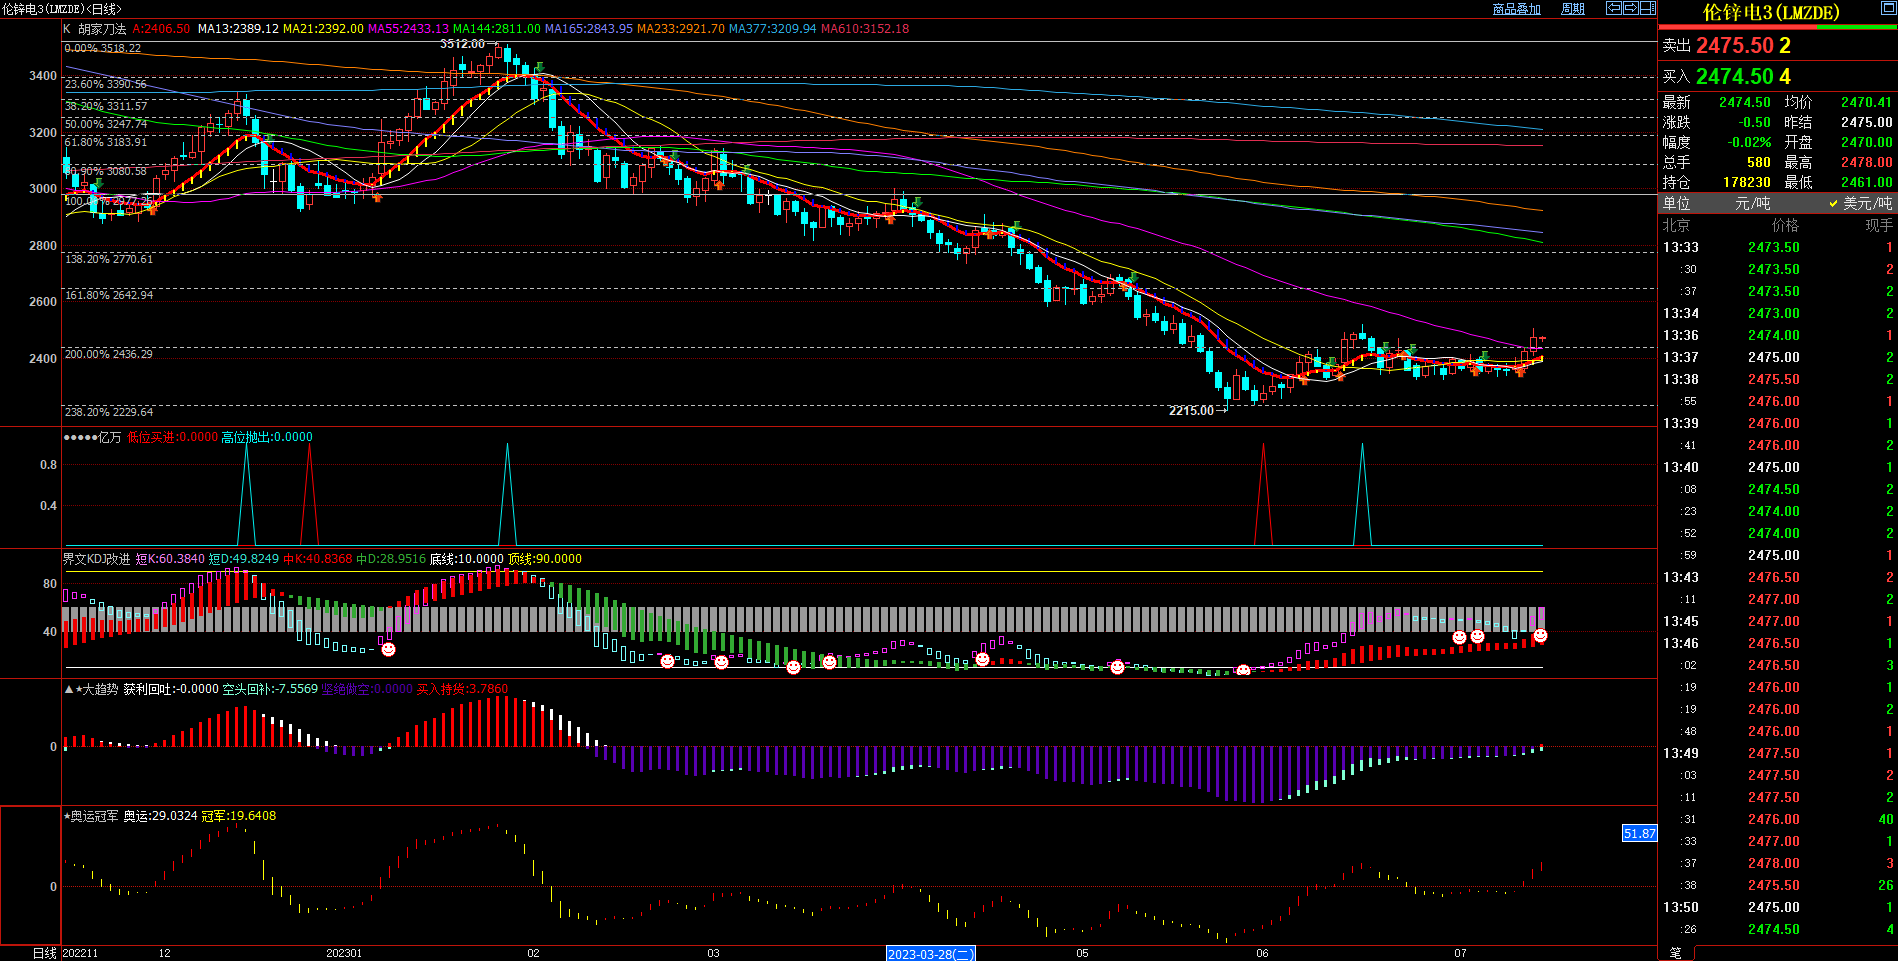Click the 界文KD改进 indicator title
Screen dimensions: 1898x961
click(96, 559)
